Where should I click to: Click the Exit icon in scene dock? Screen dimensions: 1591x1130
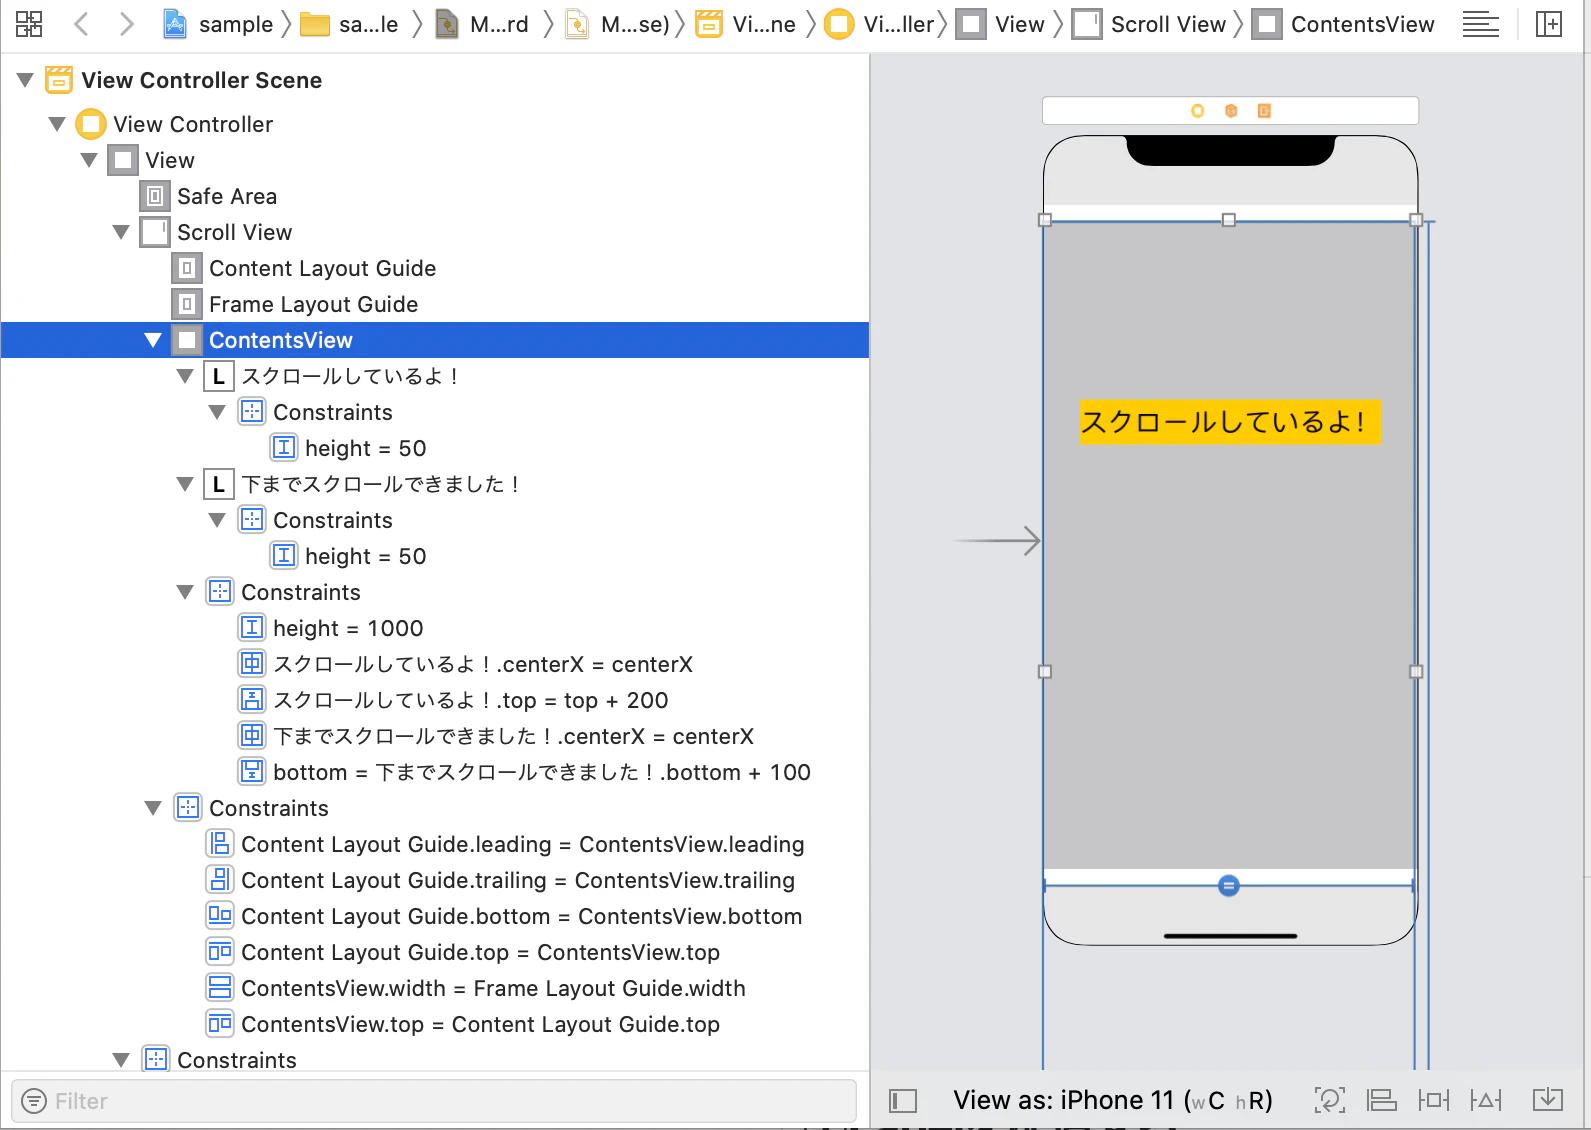tap(1264, 111)
